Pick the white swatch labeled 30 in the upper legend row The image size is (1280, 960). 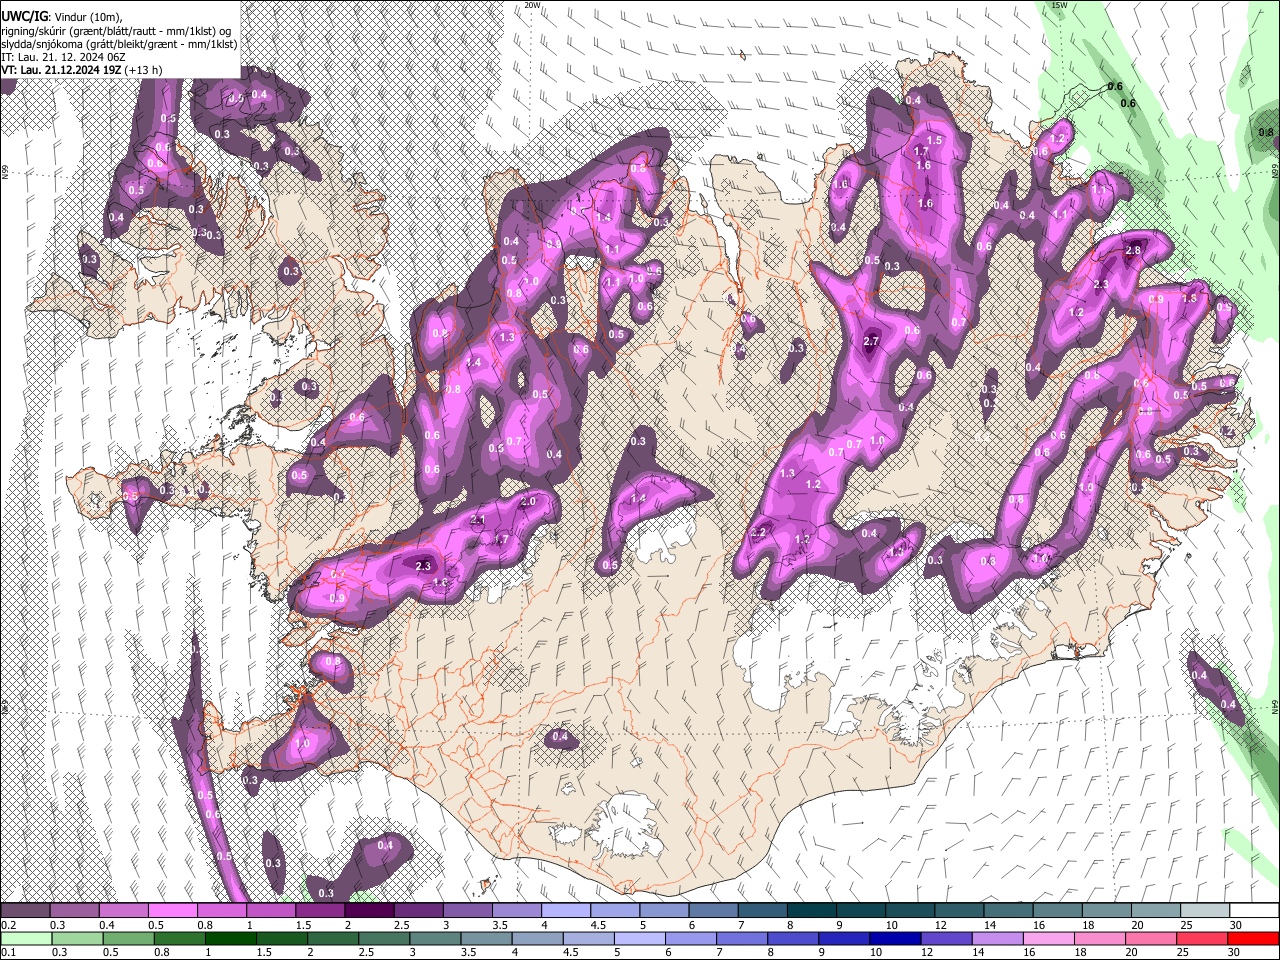pos(1254,910)
